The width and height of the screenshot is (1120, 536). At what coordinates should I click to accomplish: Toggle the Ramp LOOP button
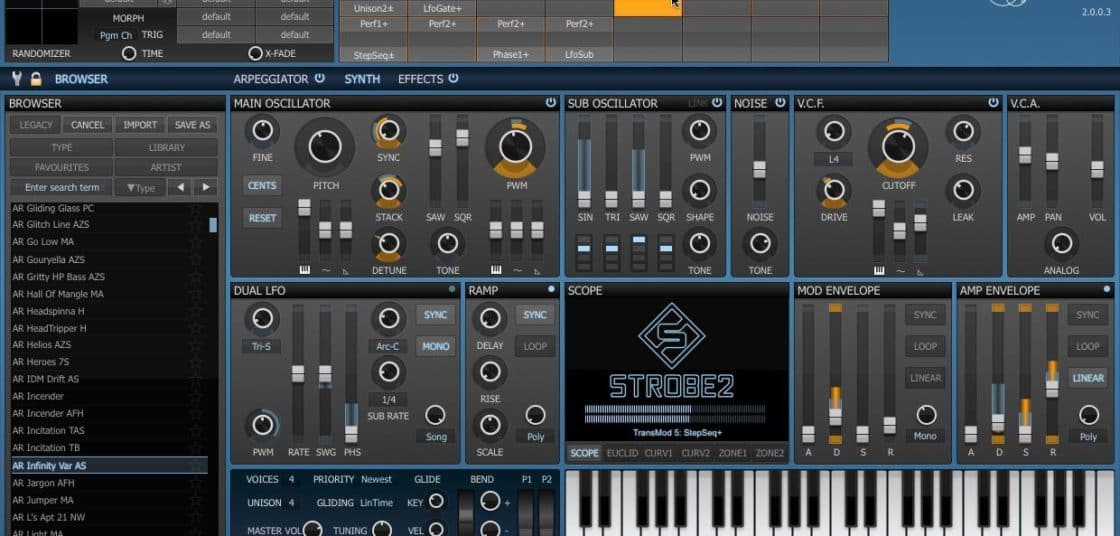point(535,347)
